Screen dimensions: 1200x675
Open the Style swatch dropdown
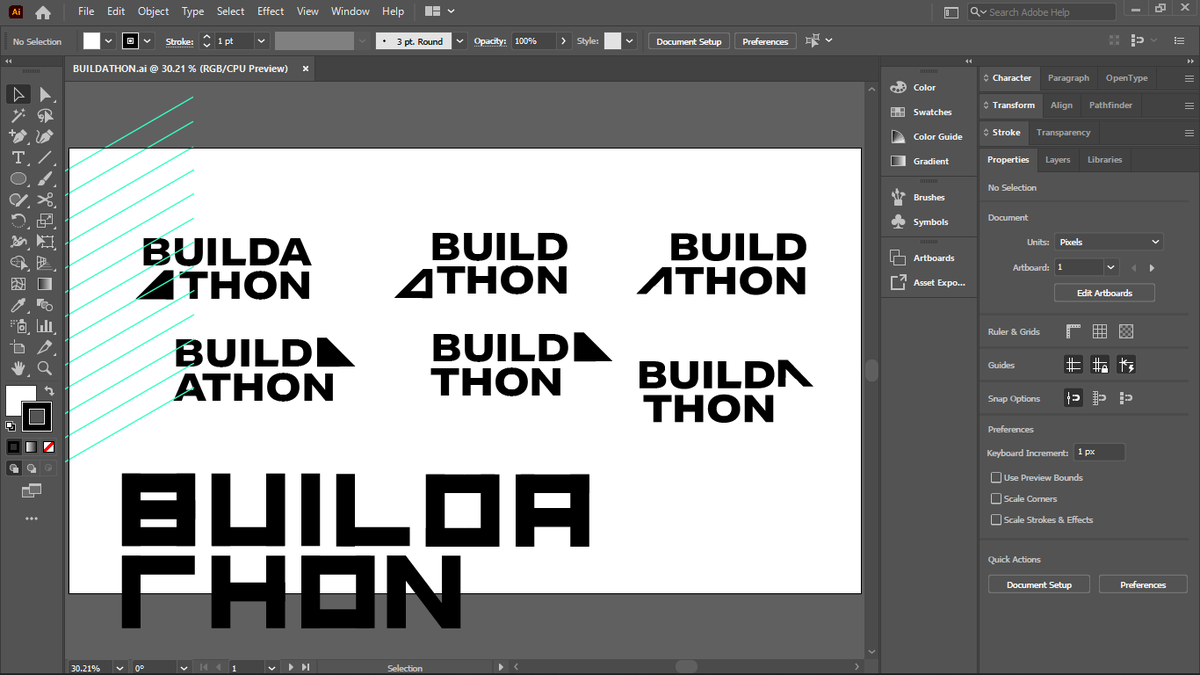click(630, 41)
